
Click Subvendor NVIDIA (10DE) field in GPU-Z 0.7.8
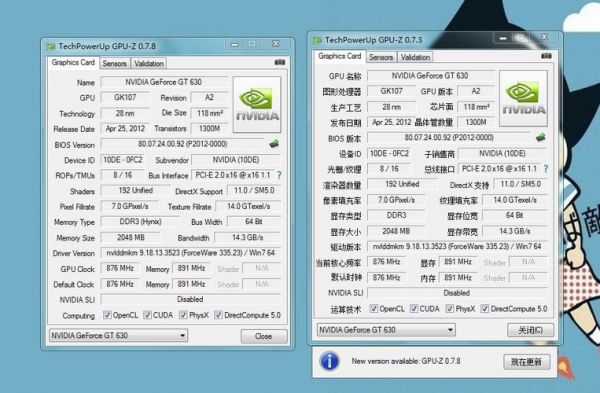click(x=236, y=160)
